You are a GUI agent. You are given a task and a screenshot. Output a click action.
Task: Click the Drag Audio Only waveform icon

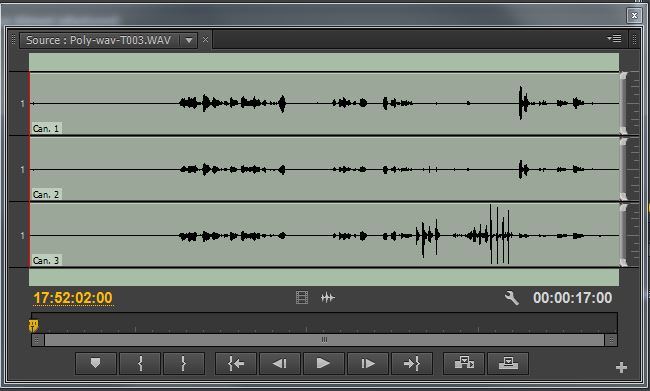pyautogui.click(x=327, y=297)
